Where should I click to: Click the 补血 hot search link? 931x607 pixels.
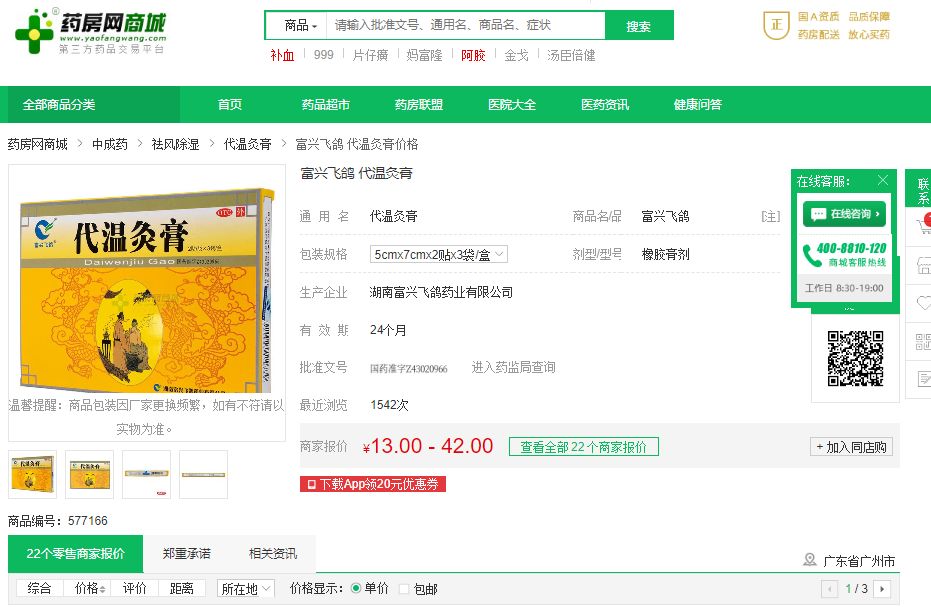[x=282, y=55]
